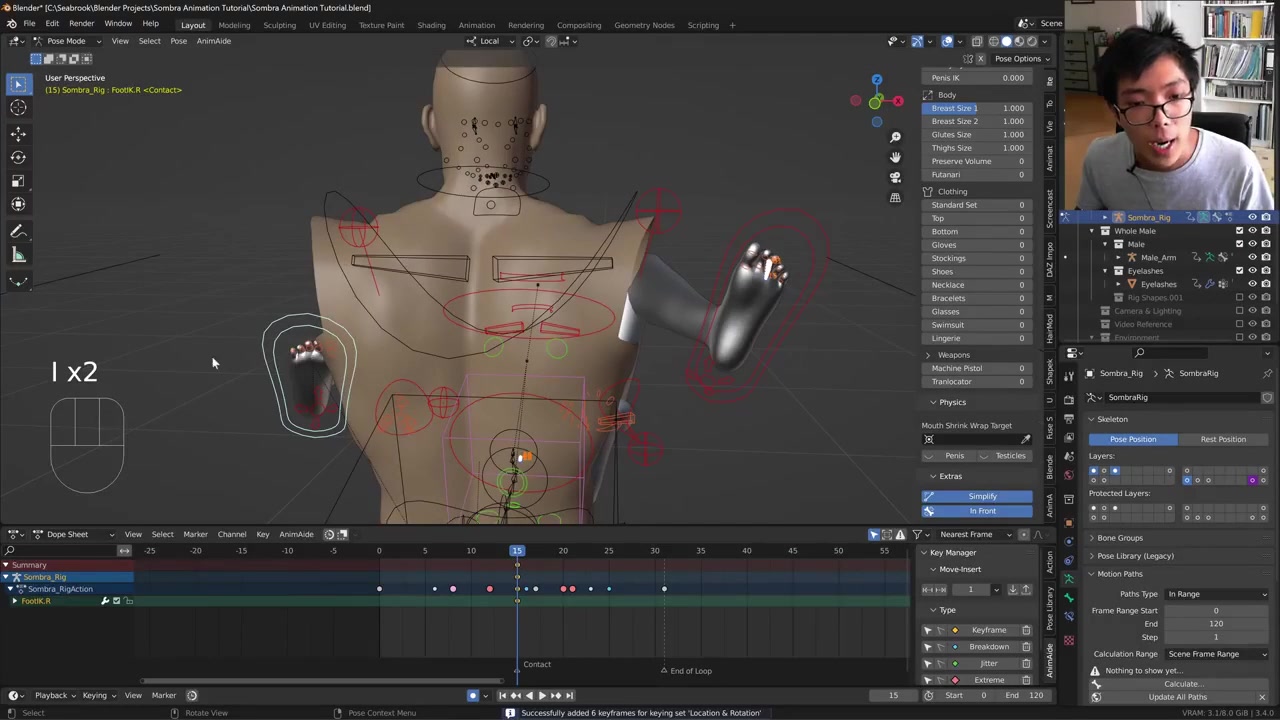Click the viewport pan hand icon
This screenshot has width=1280, height=720.
[895, 157]
